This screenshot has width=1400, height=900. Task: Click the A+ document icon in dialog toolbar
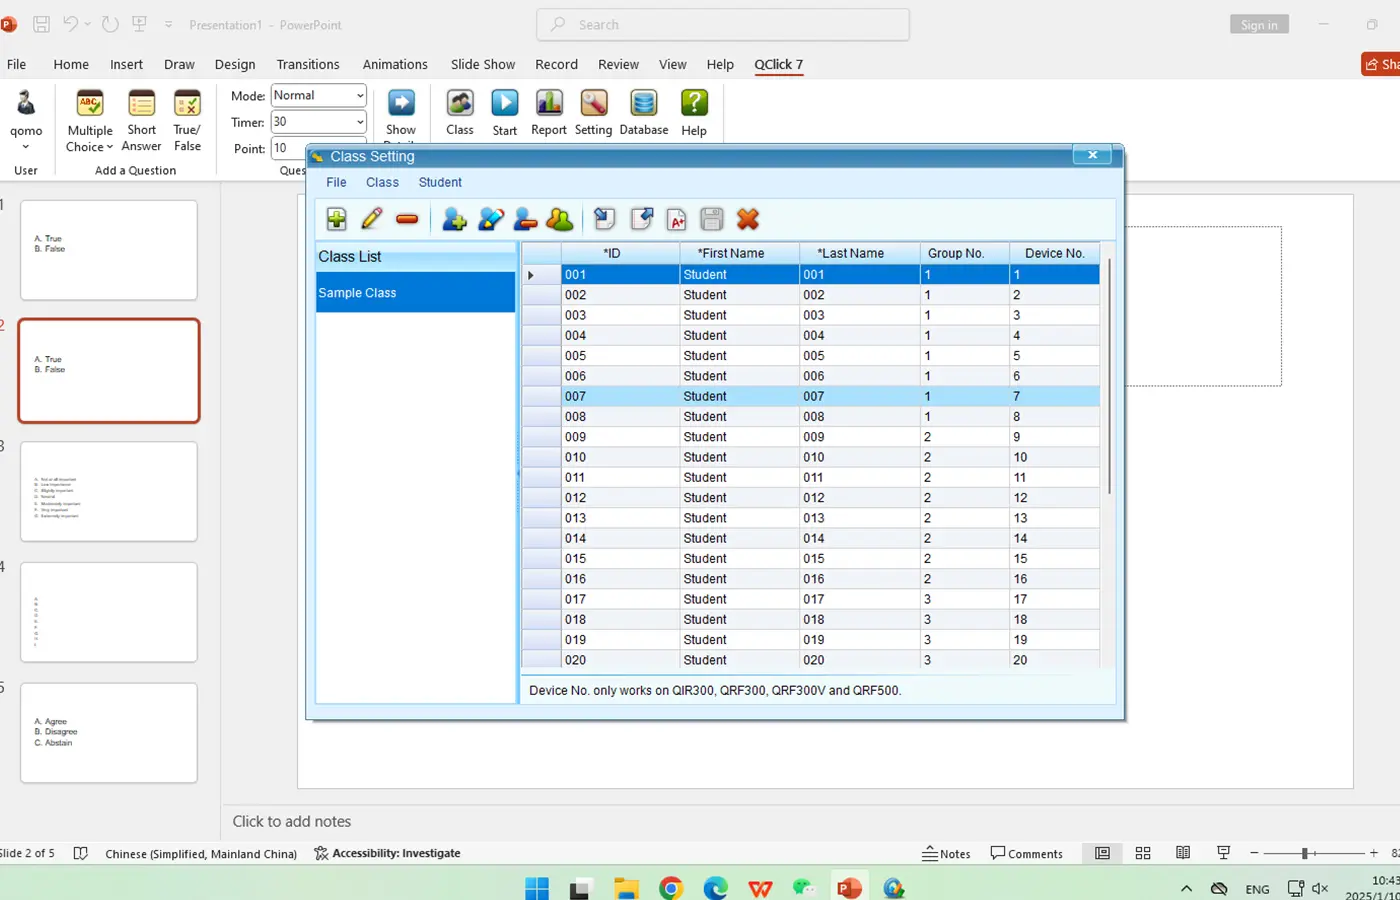677,219
